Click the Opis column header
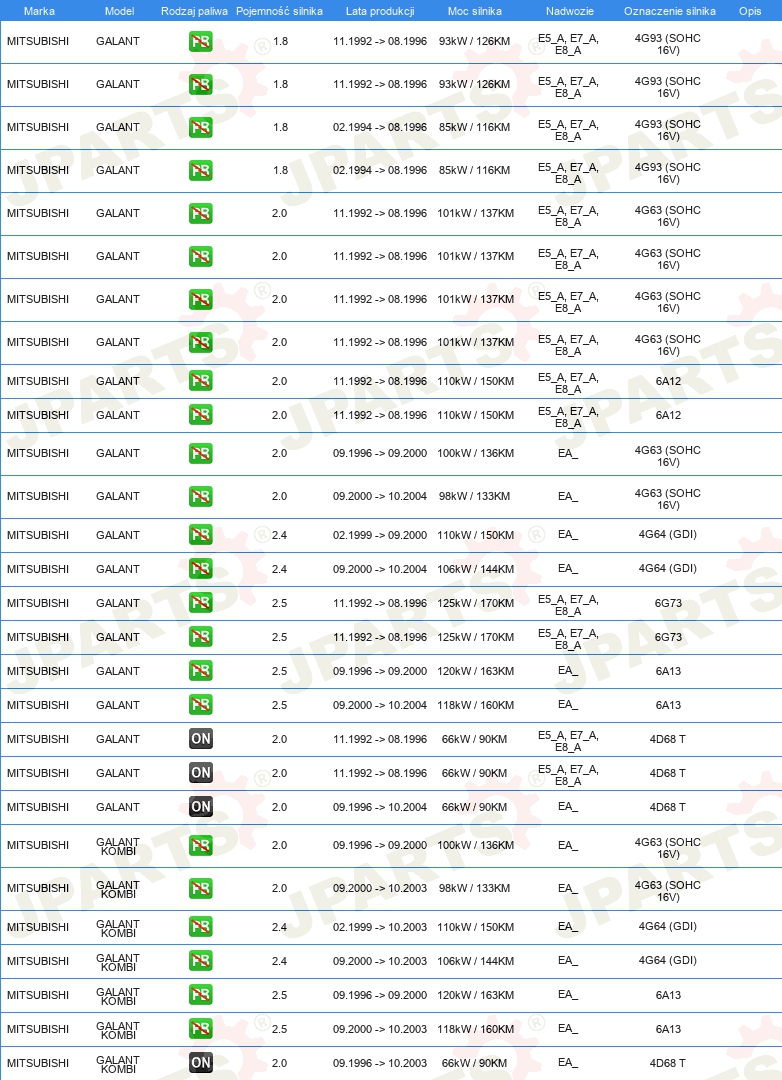The image size is (782, 1080). pos(750,11)
